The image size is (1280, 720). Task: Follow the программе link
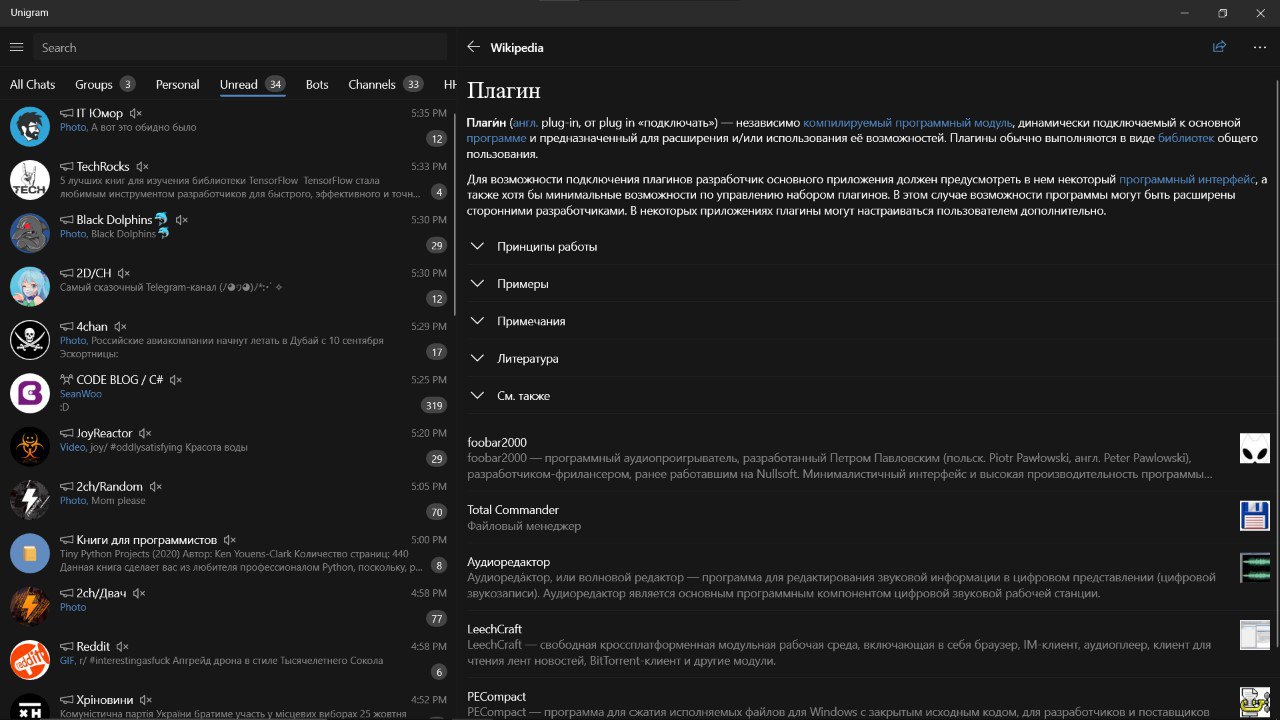point(496,138)
